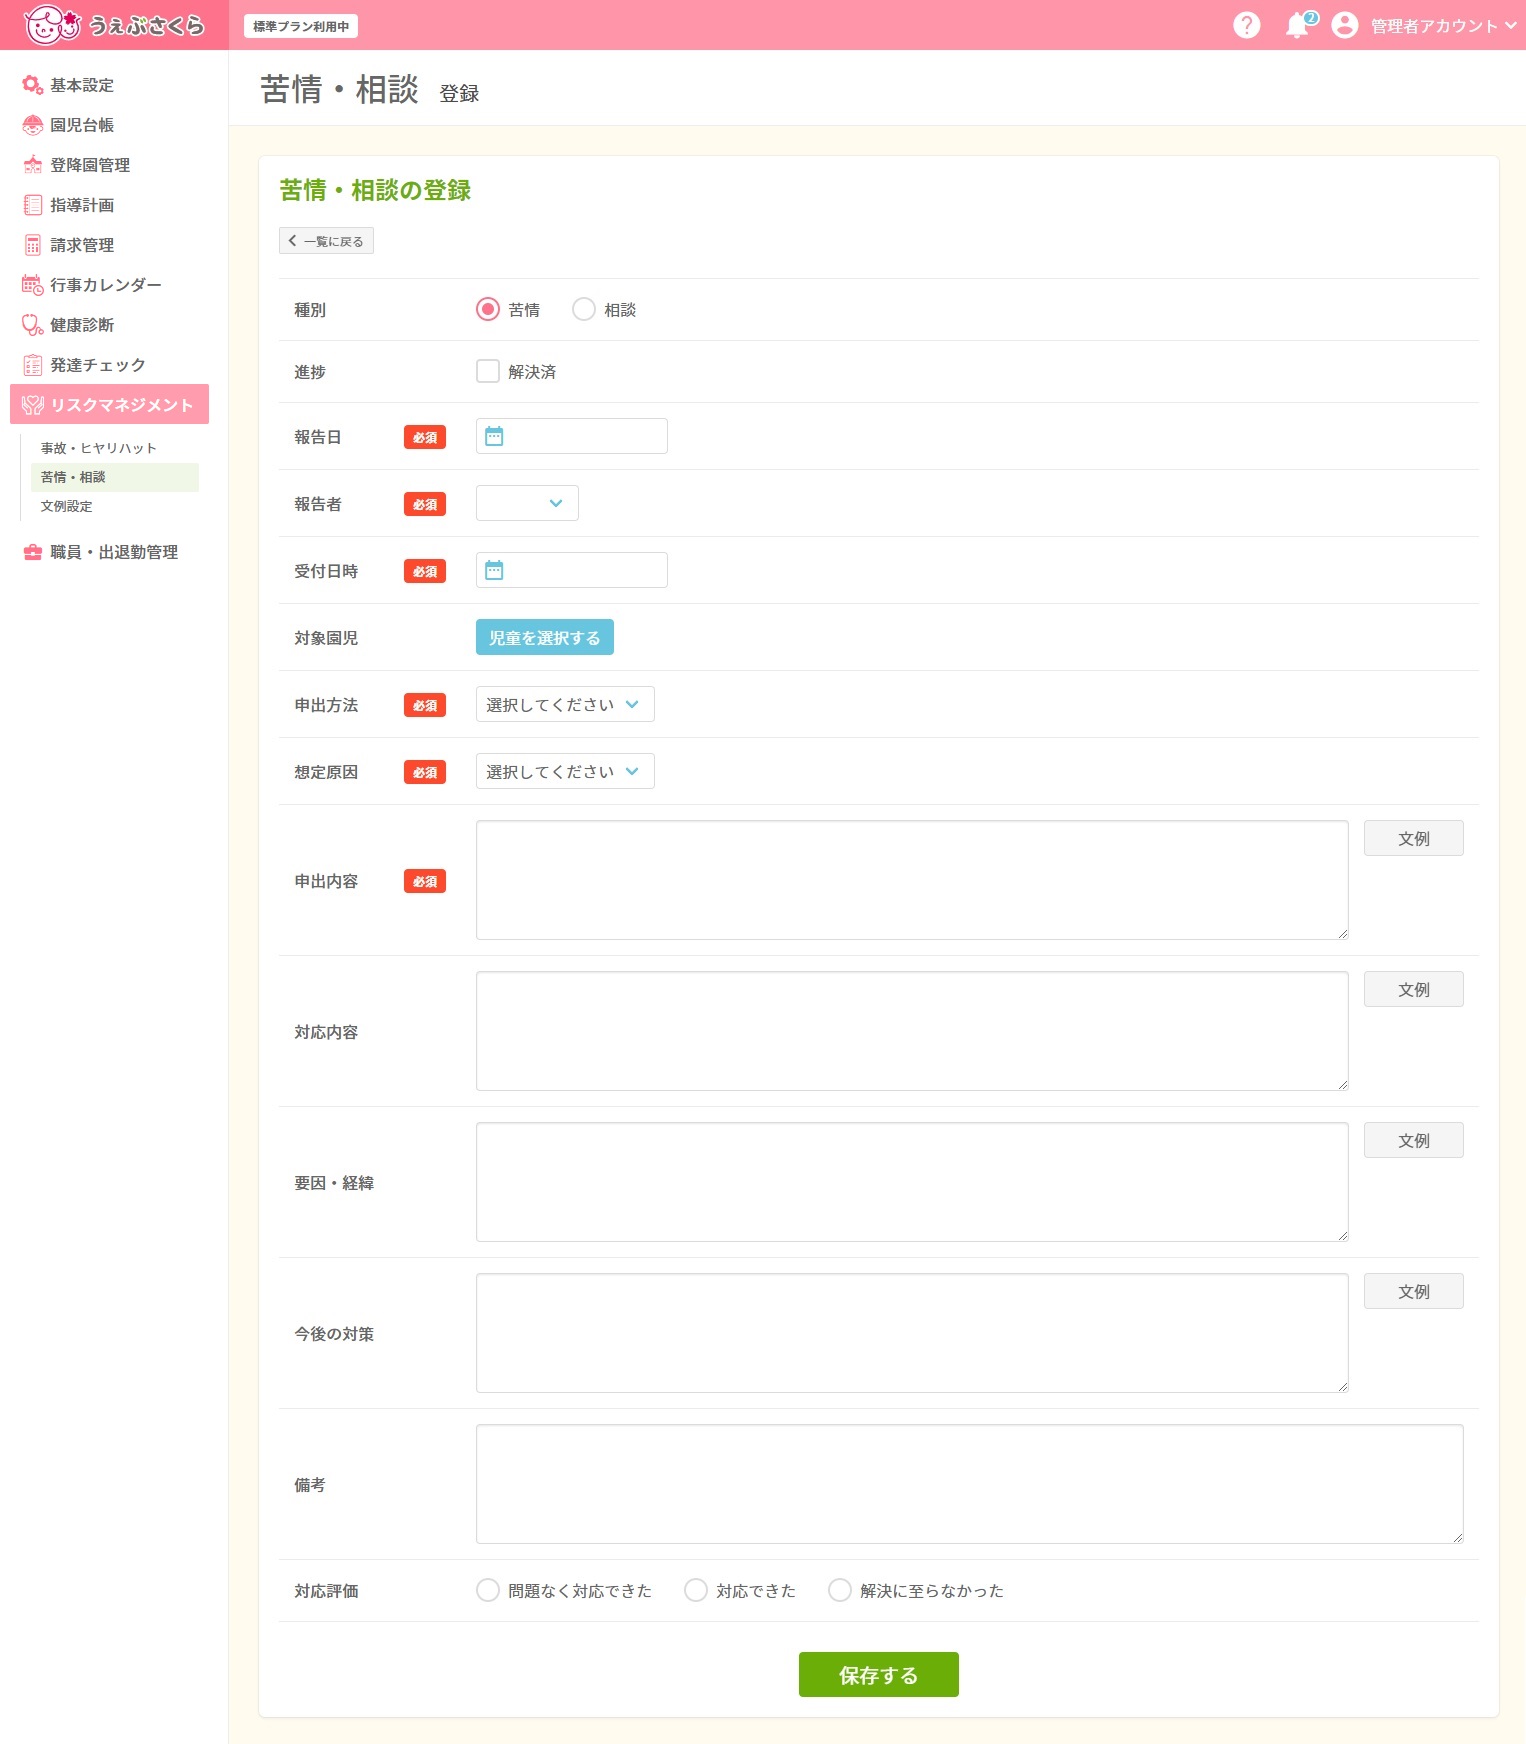Click the 行事カレンダー calendar icon
Screen dimensions: 1526x1744
[x=33, y=285]
